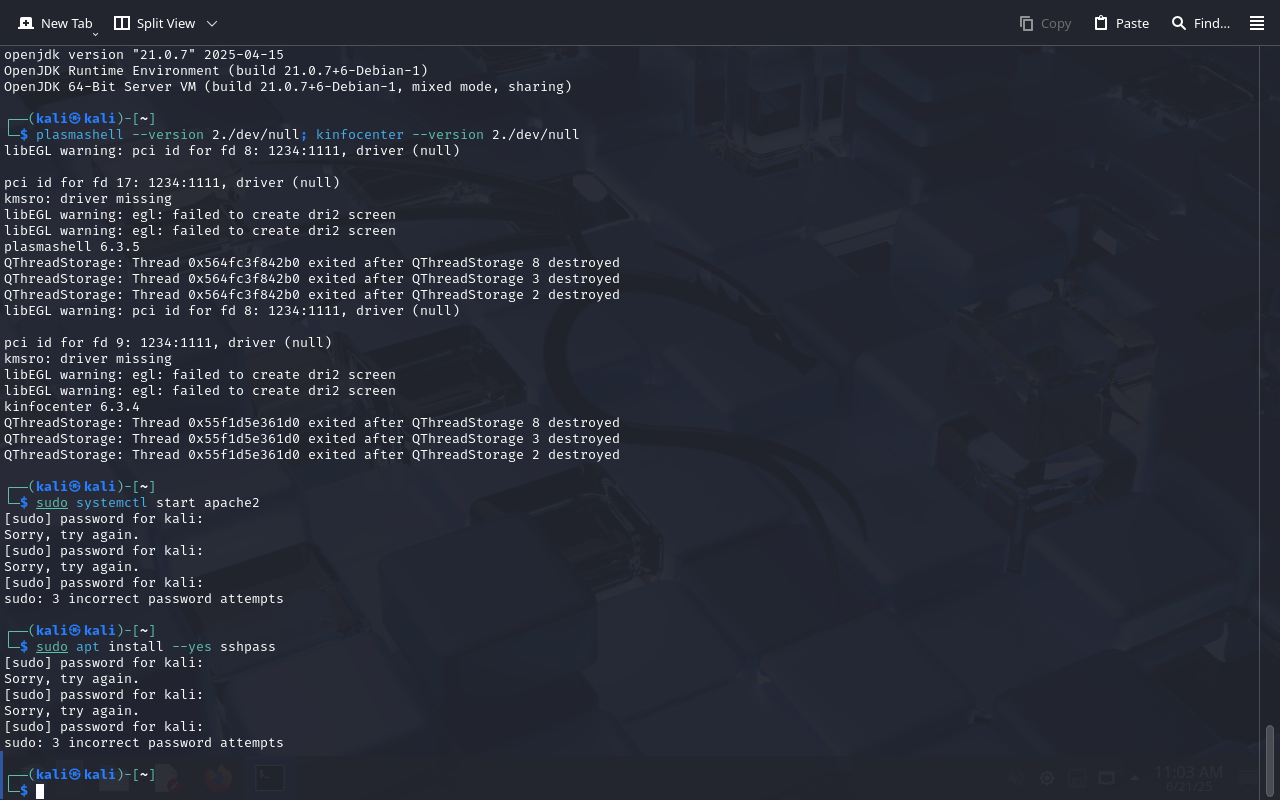Click the 'pci id for fd 9' line
Screen dimensions: 1280x800
pos(168,343)
